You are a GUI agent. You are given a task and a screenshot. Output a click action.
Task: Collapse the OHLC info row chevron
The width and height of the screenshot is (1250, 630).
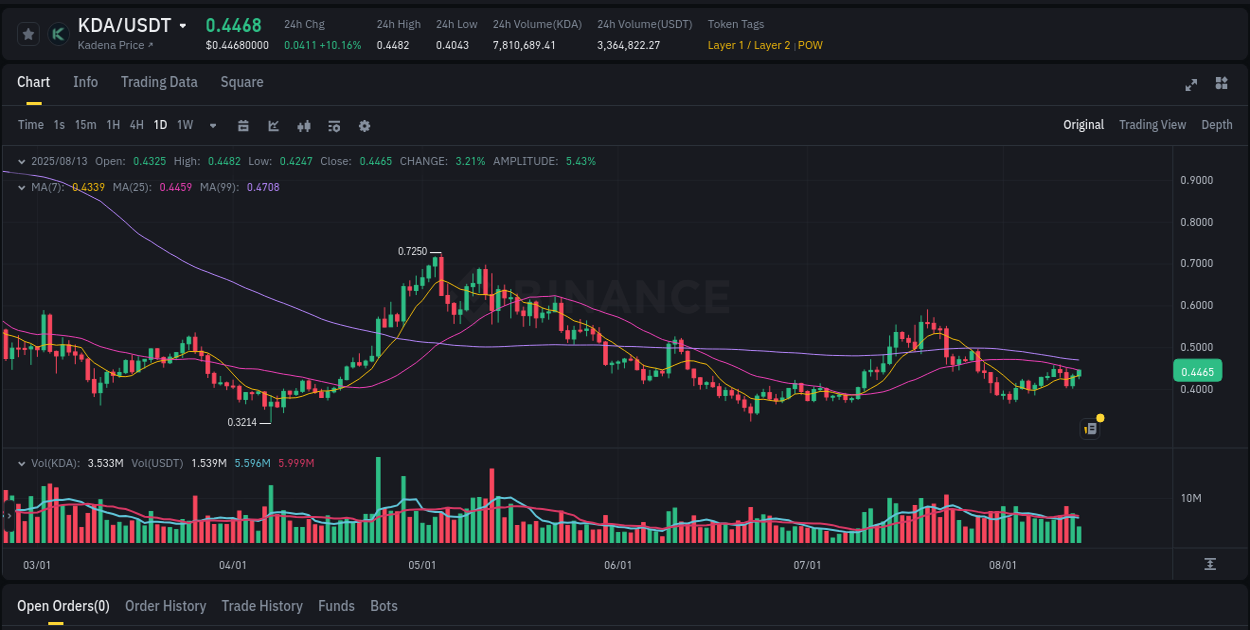(21, 160)
